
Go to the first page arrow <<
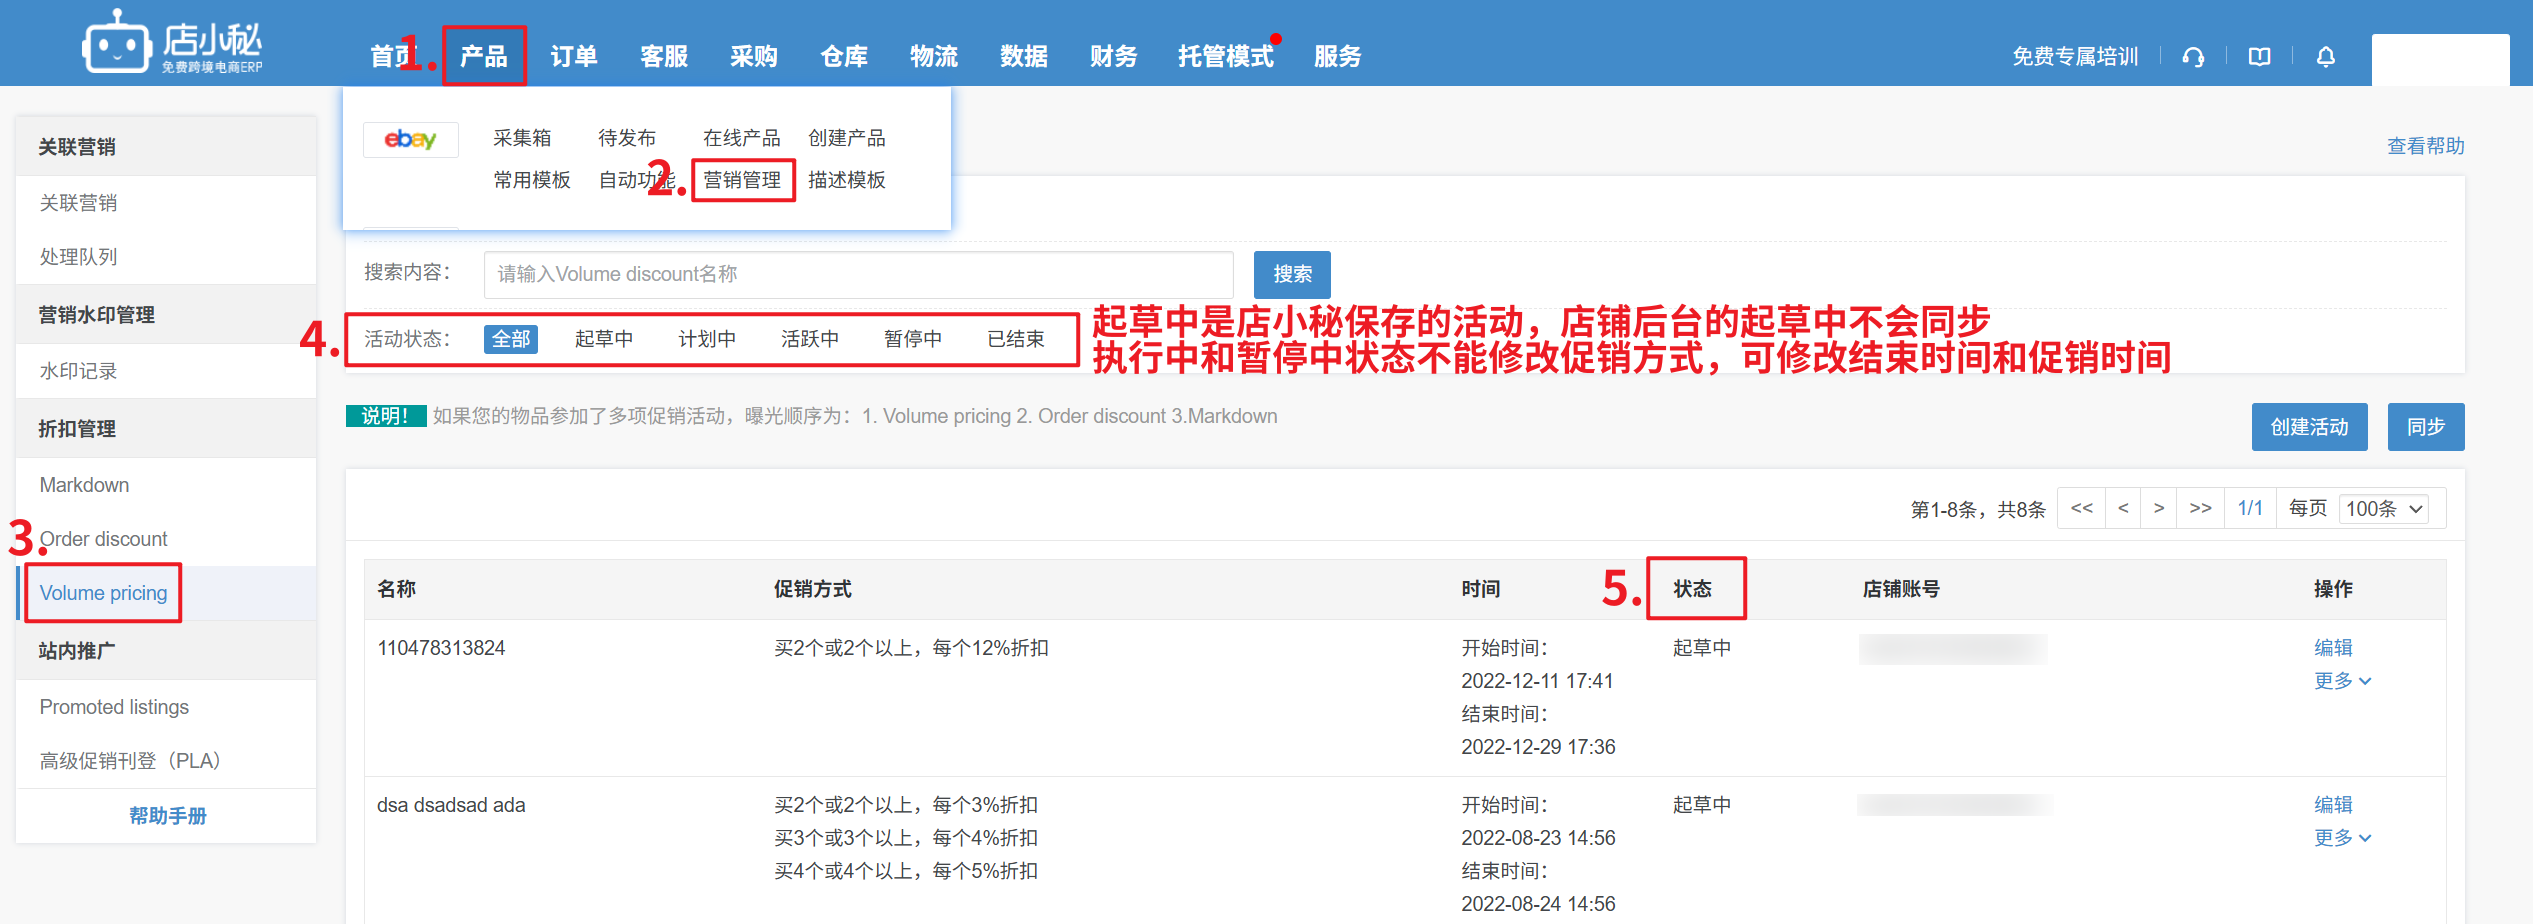pyautogui.click(x=2081, y=508)
